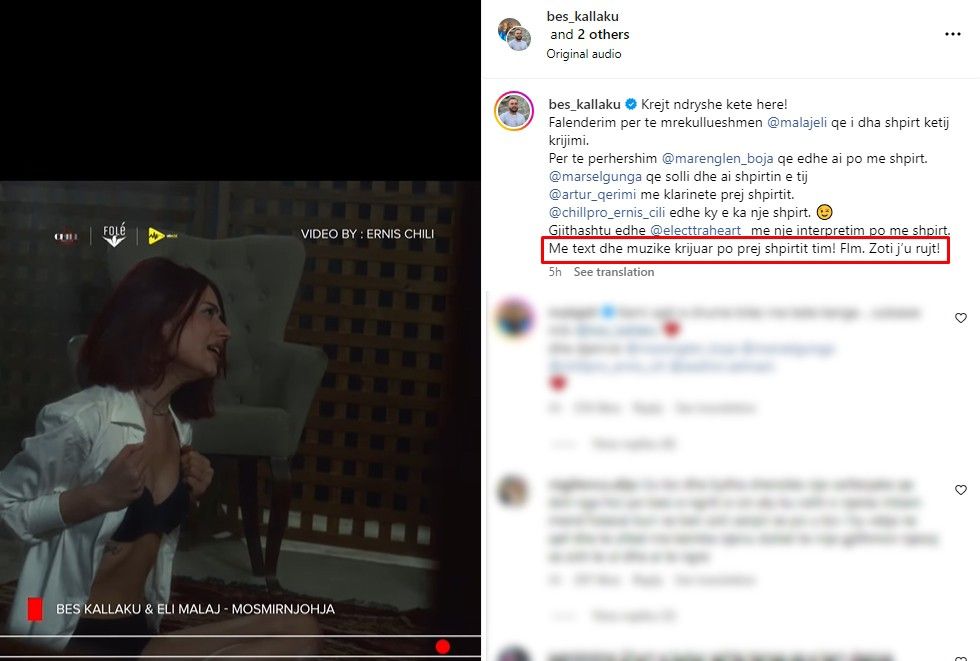
Task: Open bes_kallaku's story-ring profile picture
Action: (x=514, y=111)
